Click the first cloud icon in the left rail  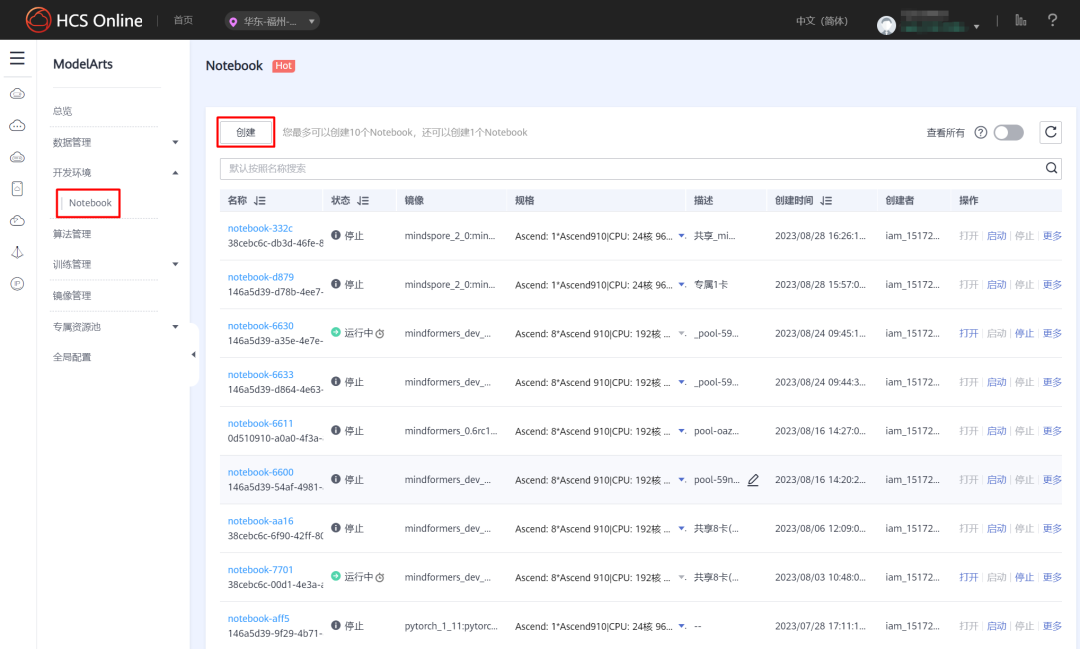(x=17, y=94)
